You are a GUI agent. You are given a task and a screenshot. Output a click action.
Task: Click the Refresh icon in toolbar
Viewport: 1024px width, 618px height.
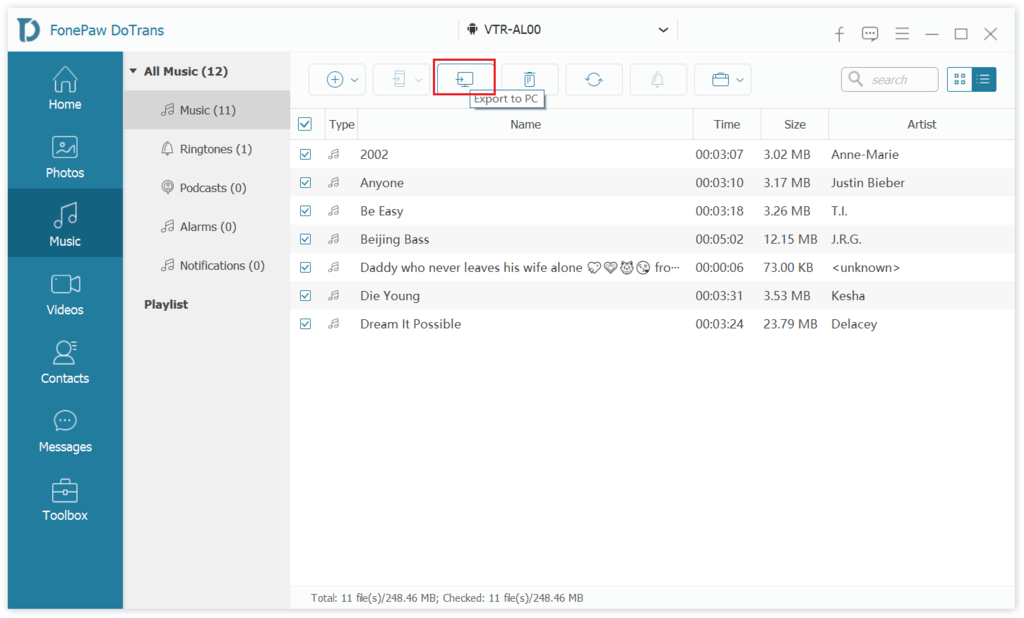(x=594, y=80)
